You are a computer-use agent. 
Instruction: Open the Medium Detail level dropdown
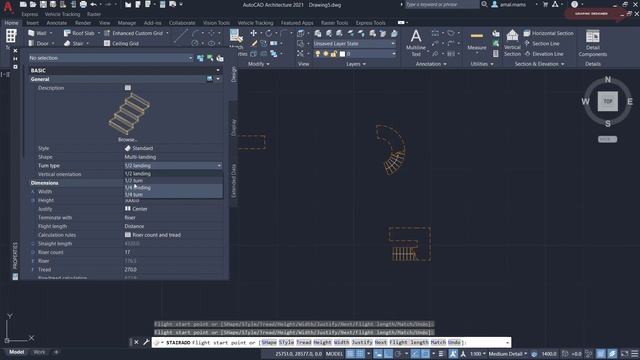[507, 353]
